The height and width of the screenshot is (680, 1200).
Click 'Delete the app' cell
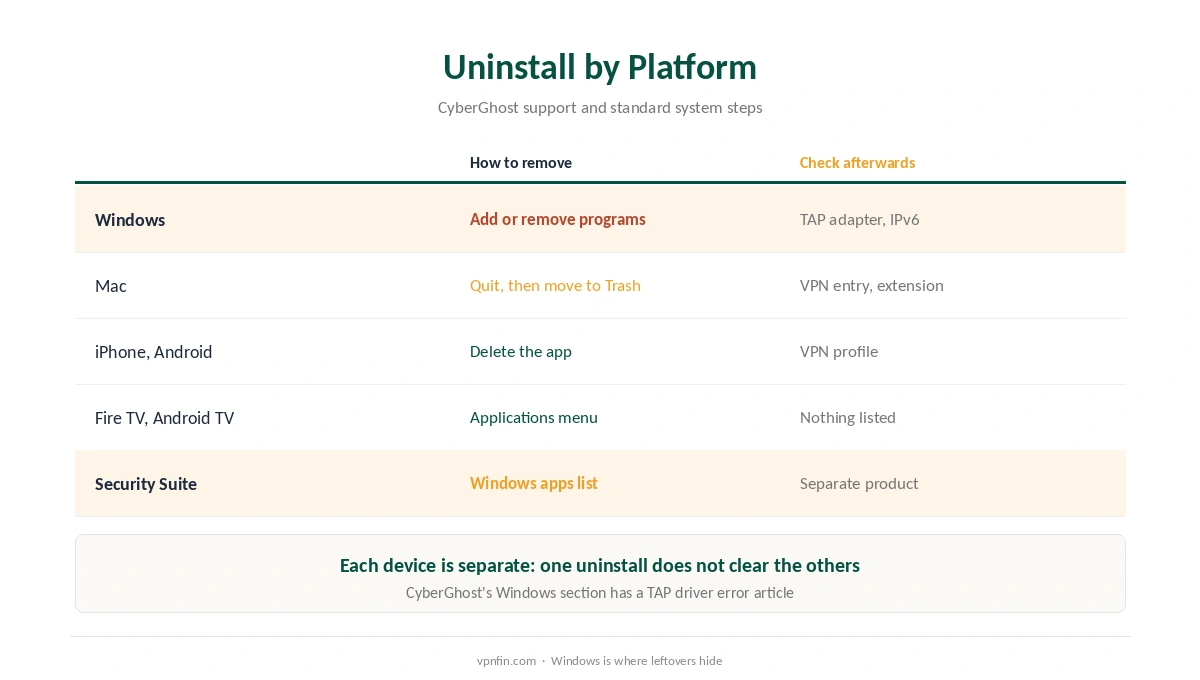521,351
